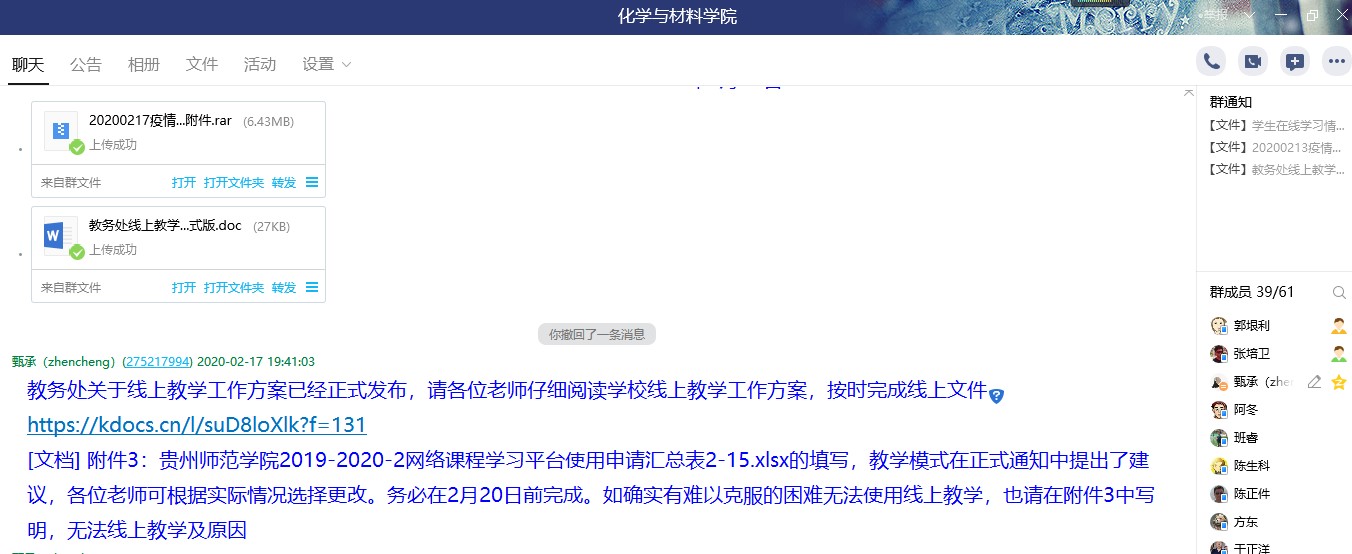
Task: Open the list menu on the rar file card
Action: pos(312,183)
